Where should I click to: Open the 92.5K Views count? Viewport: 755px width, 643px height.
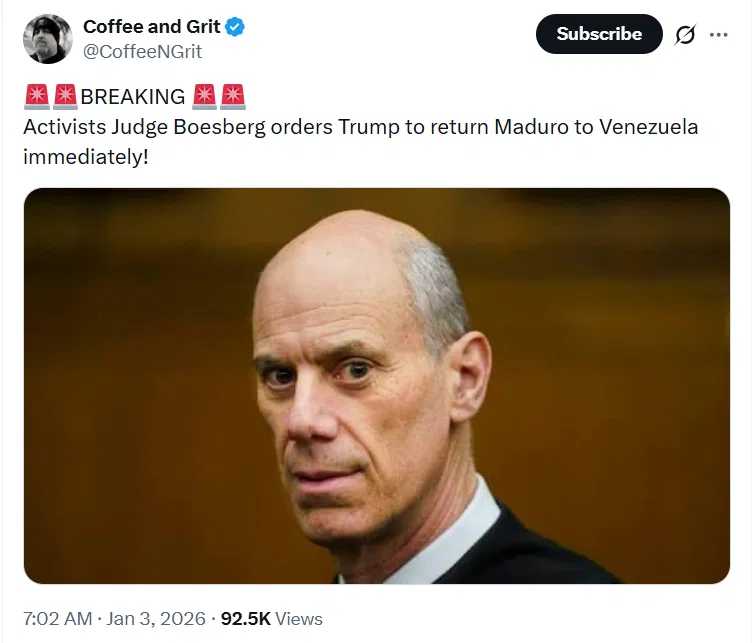272,618
